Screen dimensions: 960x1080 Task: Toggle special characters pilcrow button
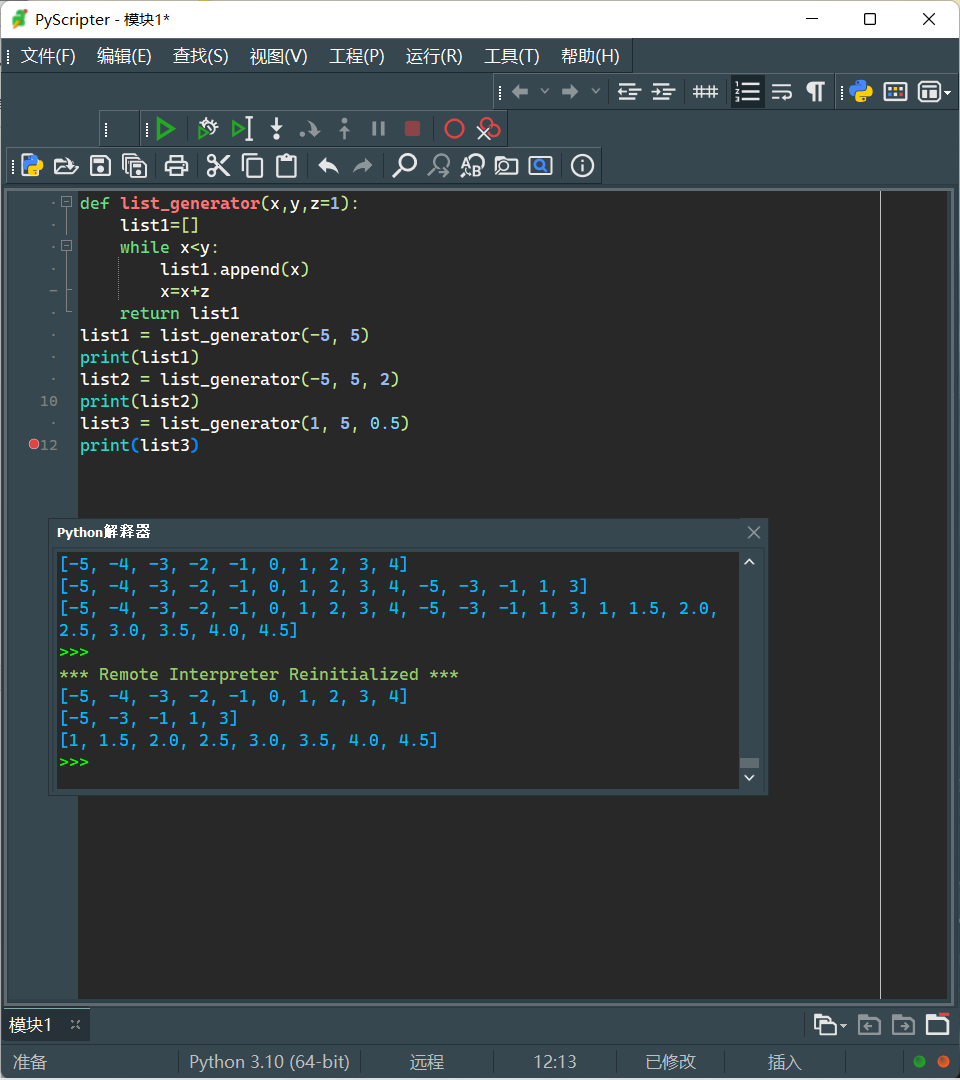click(x=816, y=92)
